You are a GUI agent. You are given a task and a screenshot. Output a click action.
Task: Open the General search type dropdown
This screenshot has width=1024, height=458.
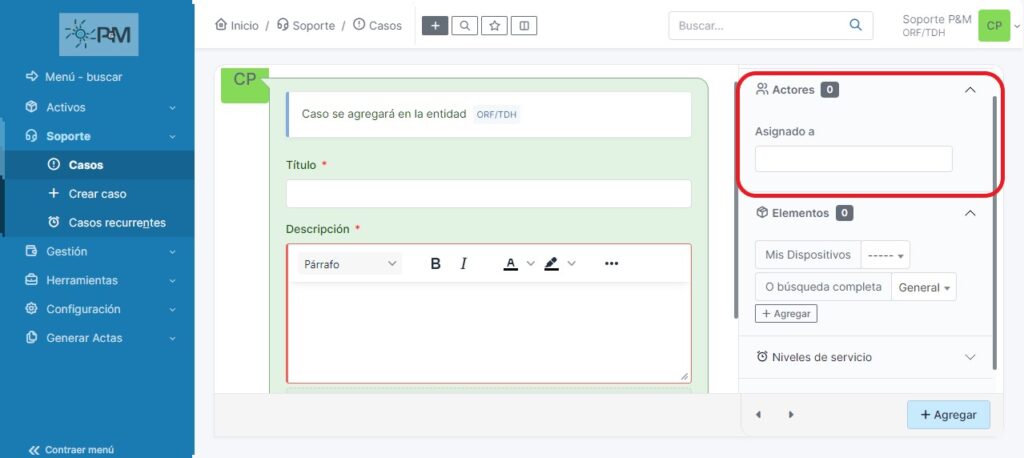923,287
